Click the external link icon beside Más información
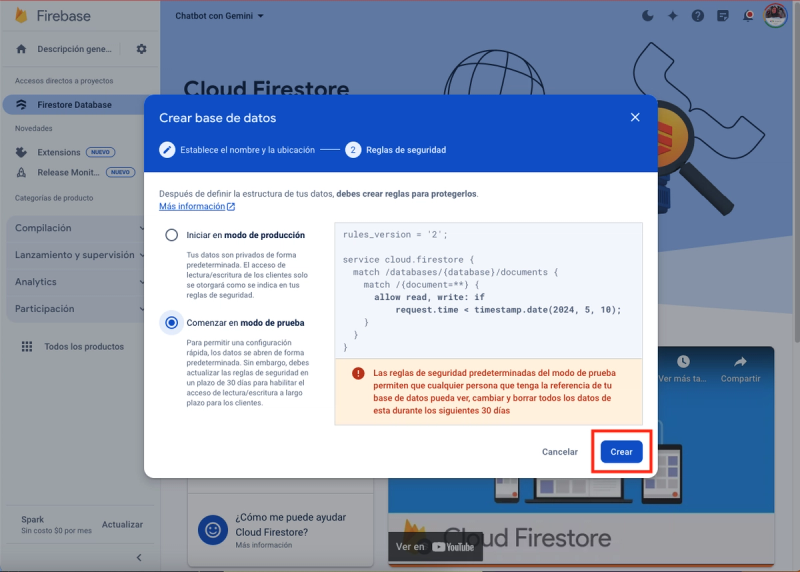 231,207
